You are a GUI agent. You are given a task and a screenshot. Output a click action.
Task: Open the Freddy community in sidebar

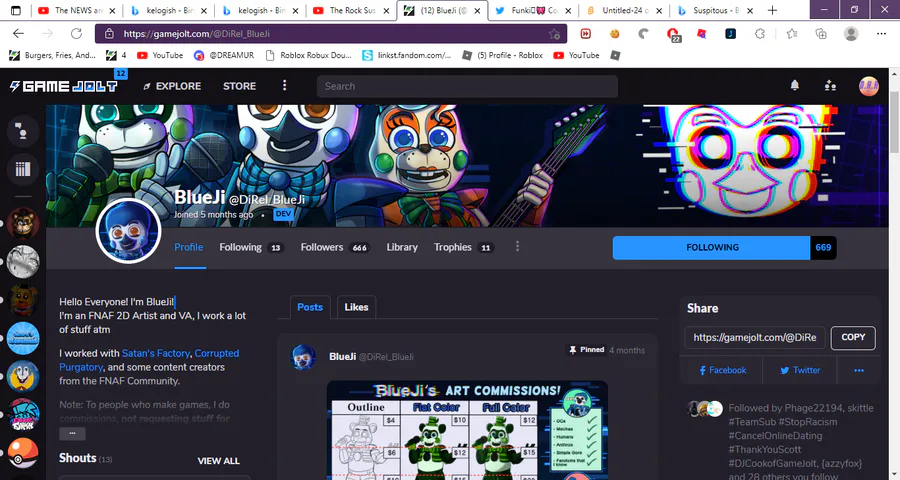[x=23, y=223]
